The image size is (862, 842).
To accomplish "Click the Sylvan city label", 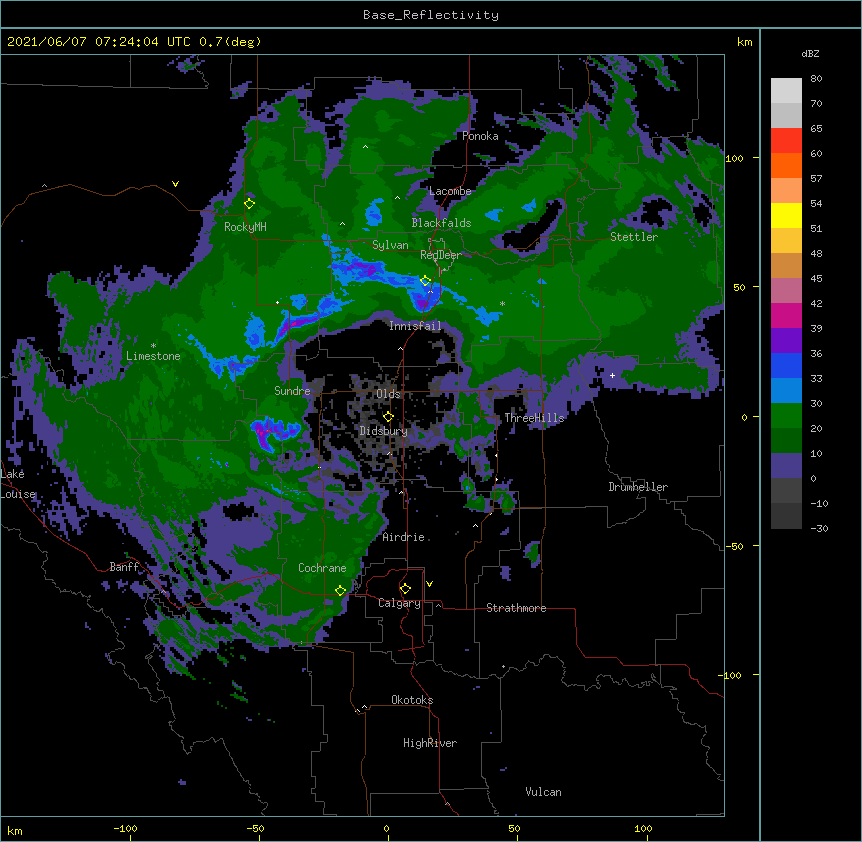I will click(x=390, y=245).
